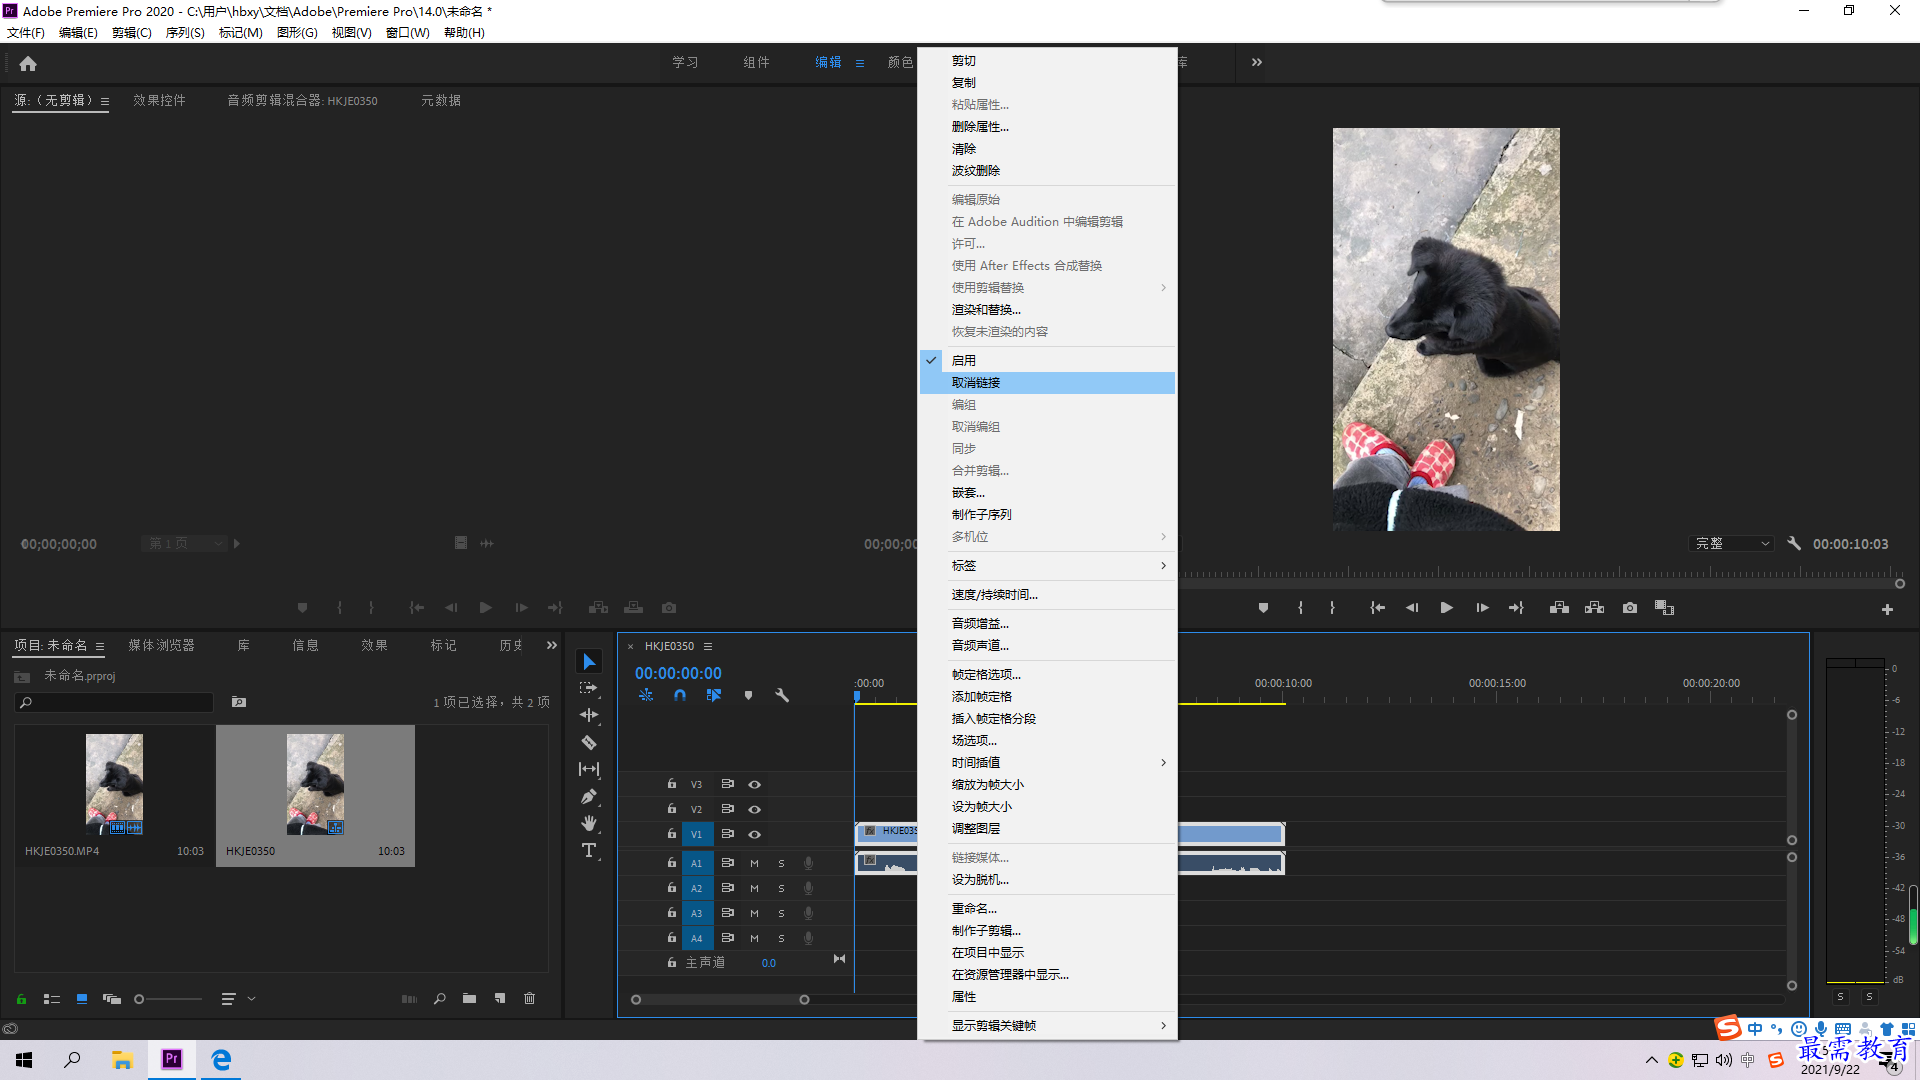
Task: Choose 波纹删除 from context menu
Action: pyautogui.click(x=1047, y=170)
